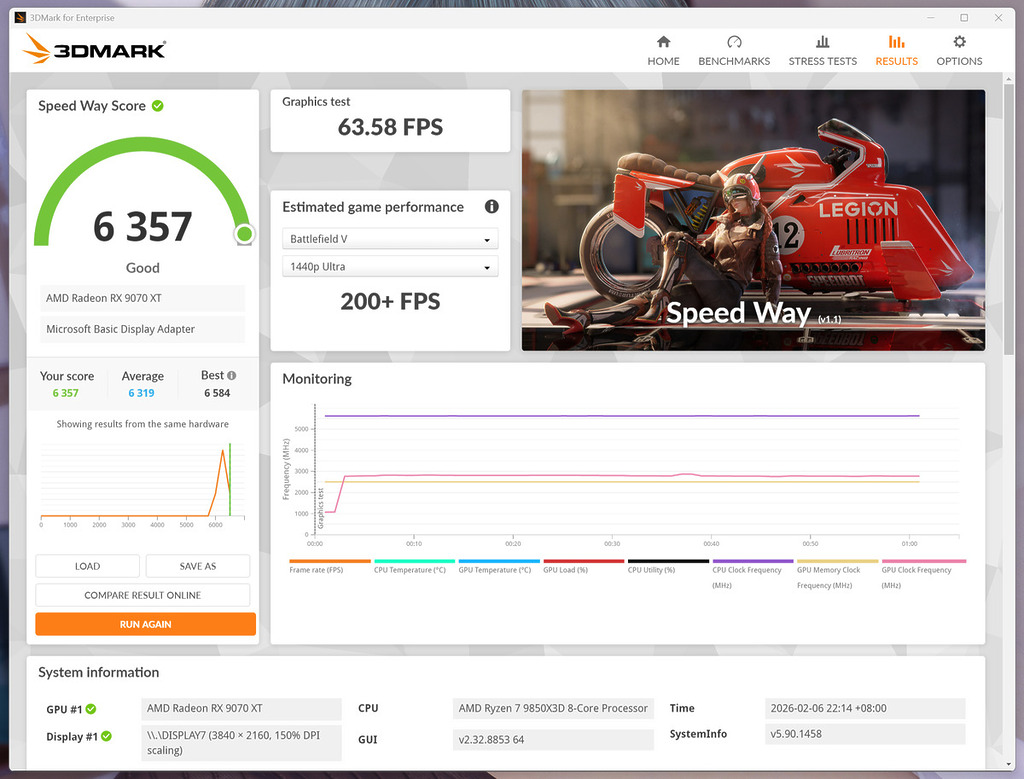Click the green checkmark beside Speed Way Score
Screen dimensions: 1024x779
pos(158,105)
